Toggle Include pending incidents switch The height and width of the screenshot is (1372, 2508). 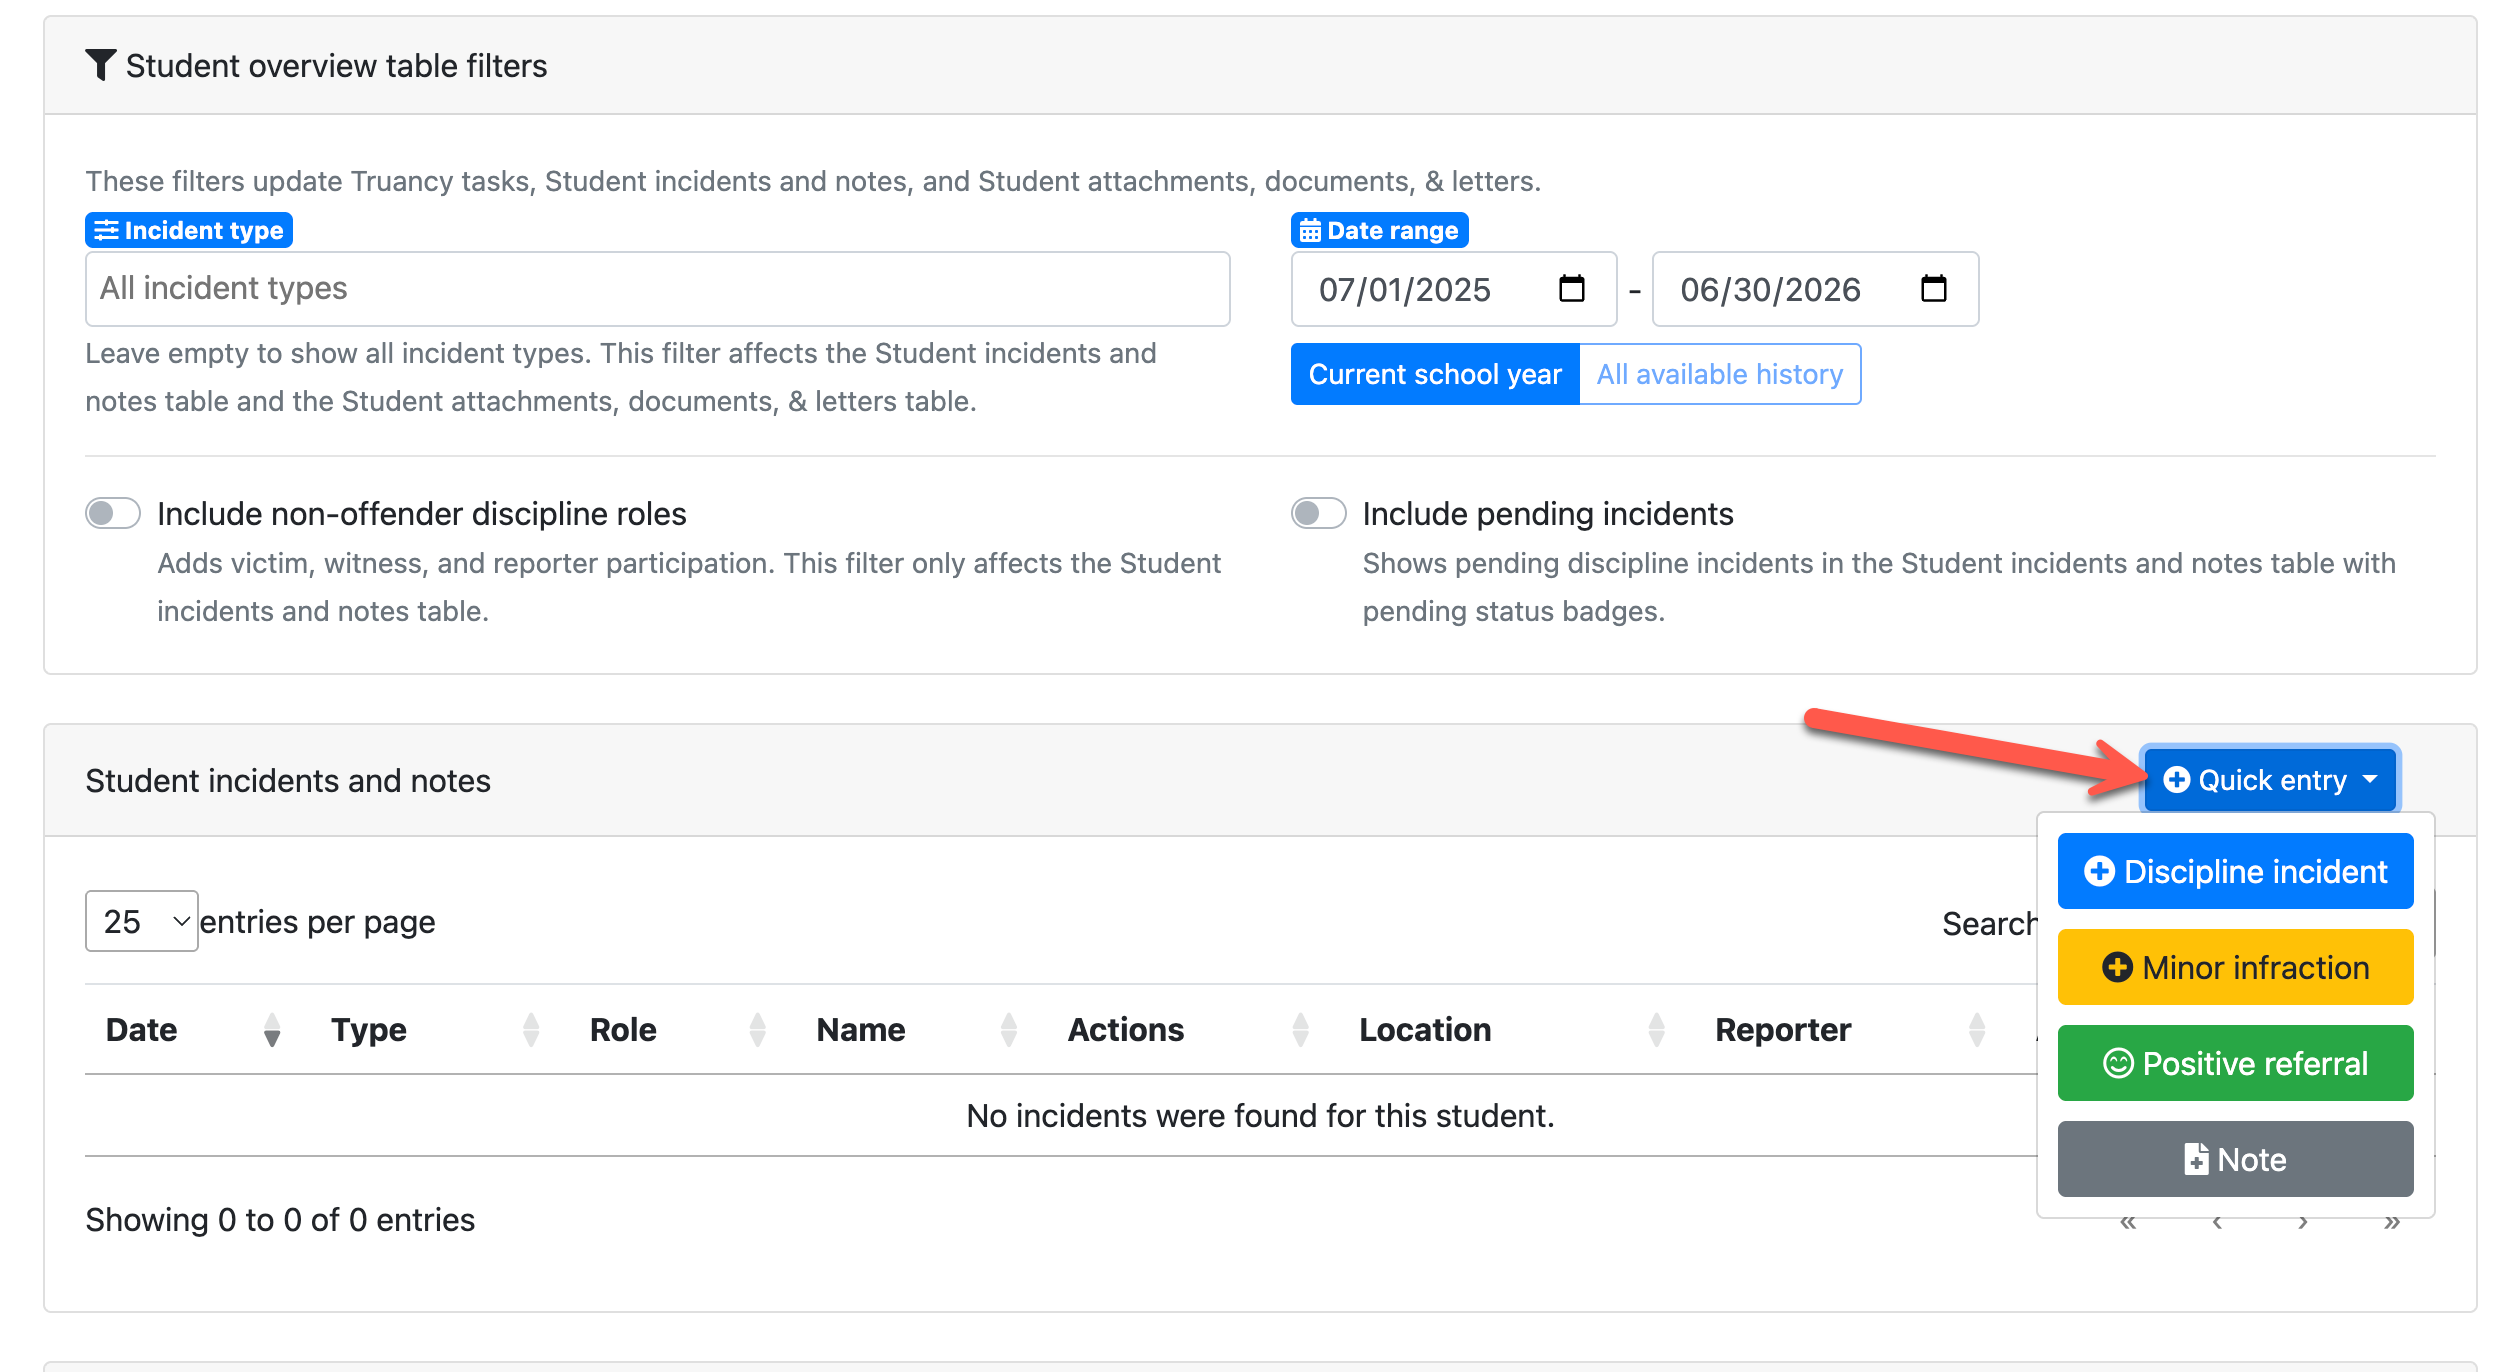[x=1318, y=514]
